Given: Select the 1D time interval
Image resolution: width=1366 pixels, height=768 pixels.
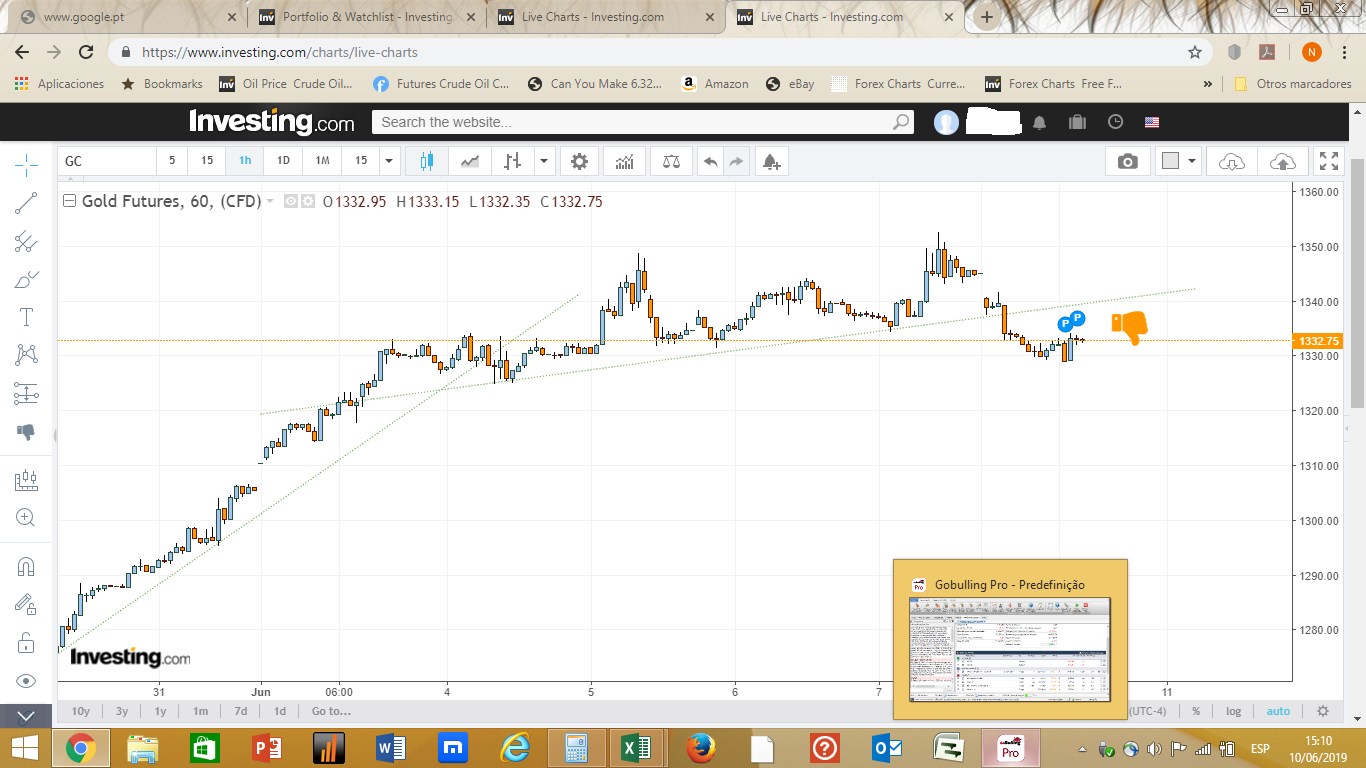Looking at the screenshot, I should (x=283, y=161).
